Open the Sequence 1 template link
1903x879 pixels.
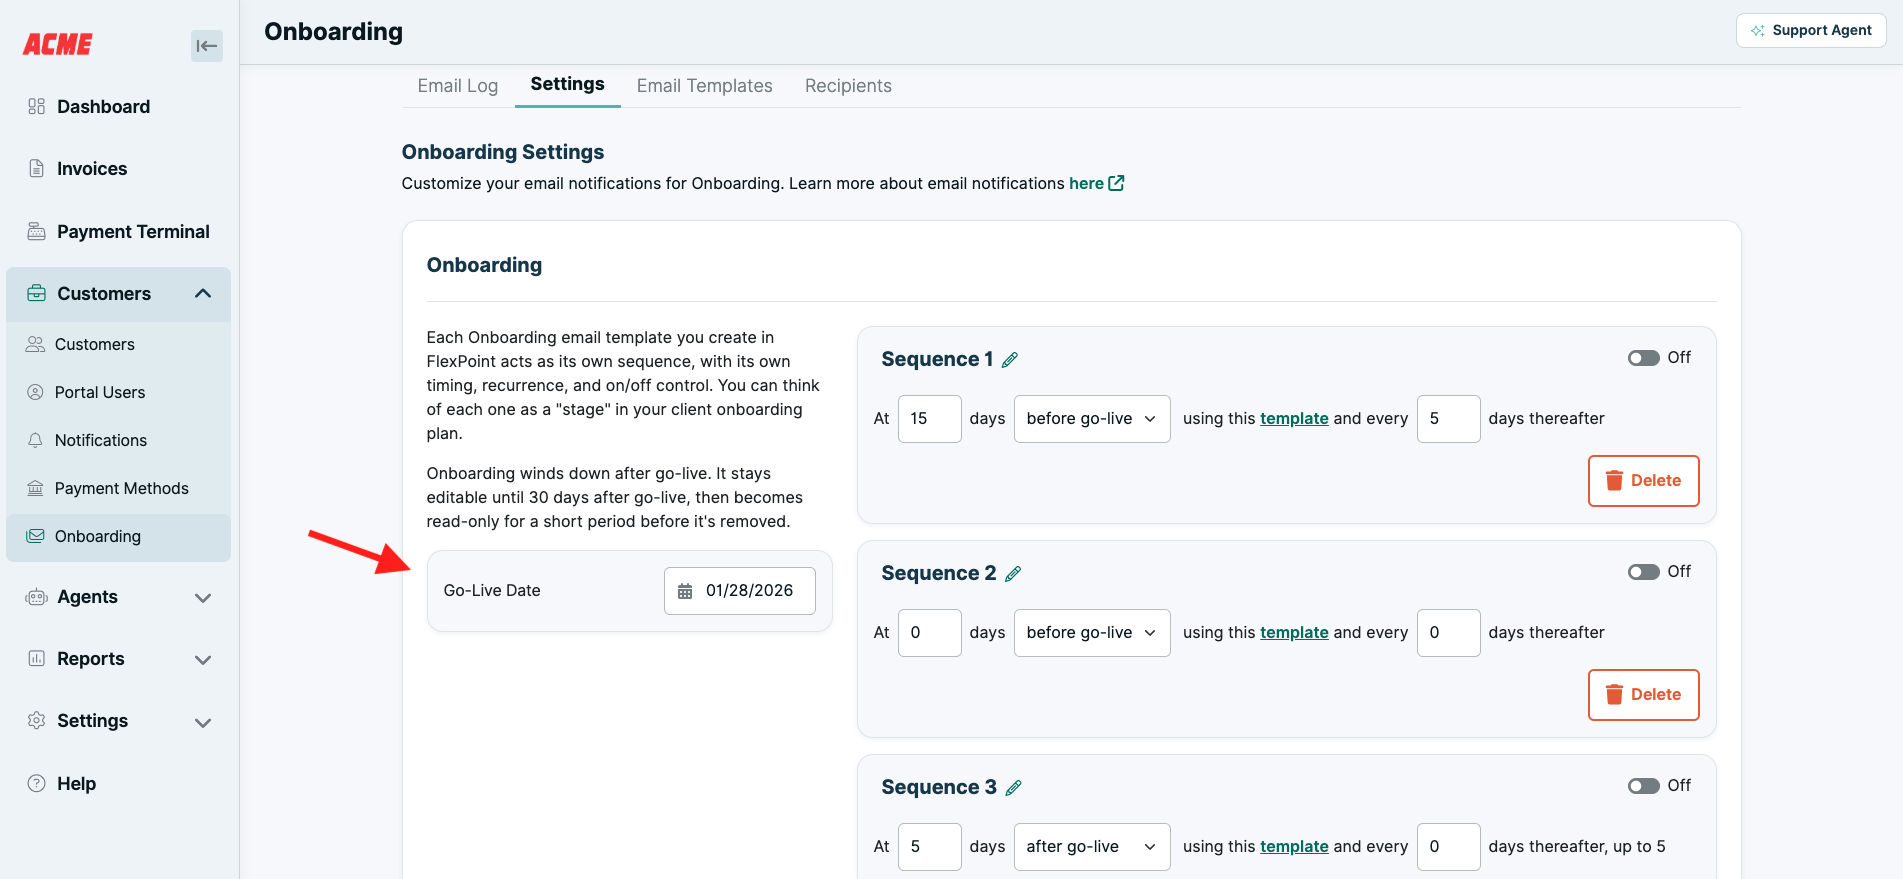click(1294, 419)
